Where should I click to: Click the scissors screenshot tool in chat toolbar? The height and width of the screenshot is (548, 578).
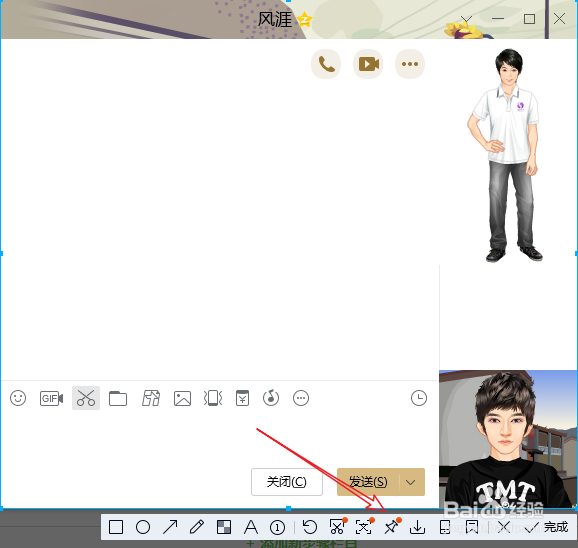(x=86, y=398)
